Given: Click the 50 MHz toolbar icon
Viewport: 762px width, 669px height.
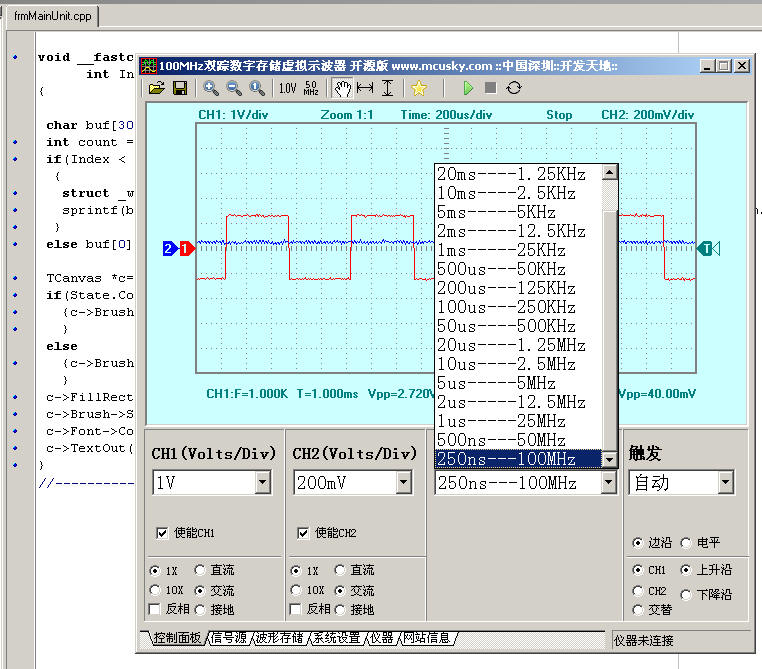Looking at the screenshot, I should pos(311,88).
